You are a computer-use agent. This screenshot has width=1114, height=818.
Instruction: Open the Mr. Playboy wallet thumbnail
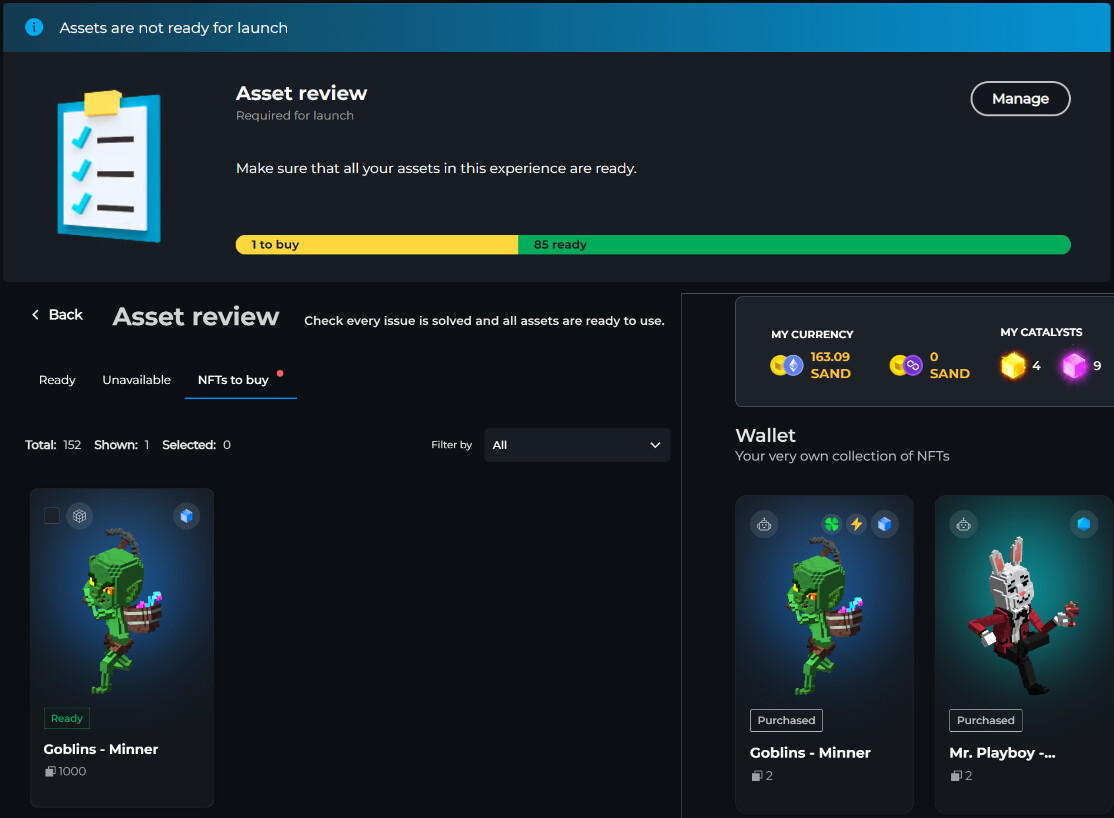coord(1023,615)
